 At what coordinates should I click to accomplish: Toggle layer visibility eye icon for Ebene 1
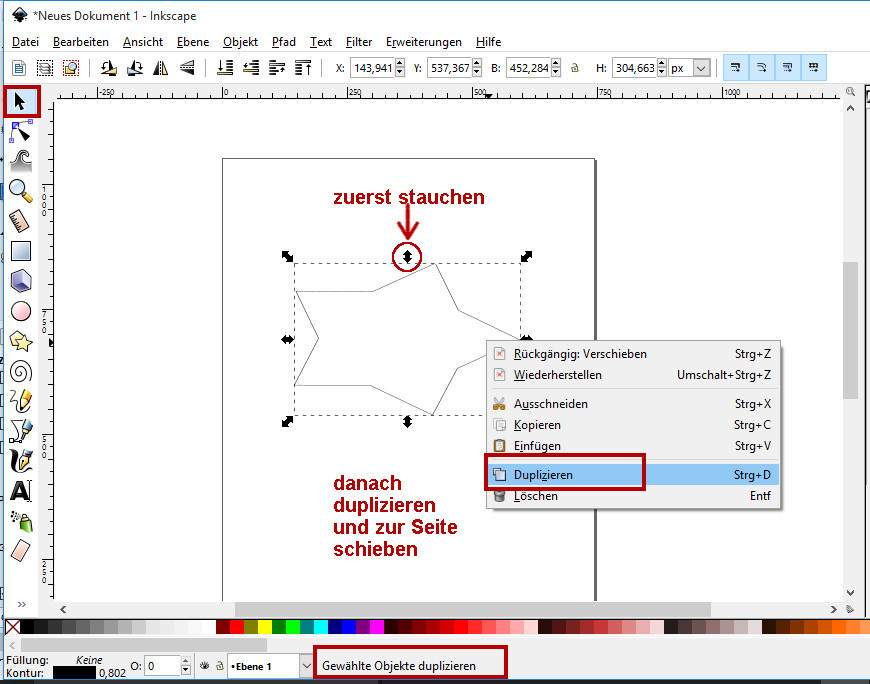[x=203, y=665]
